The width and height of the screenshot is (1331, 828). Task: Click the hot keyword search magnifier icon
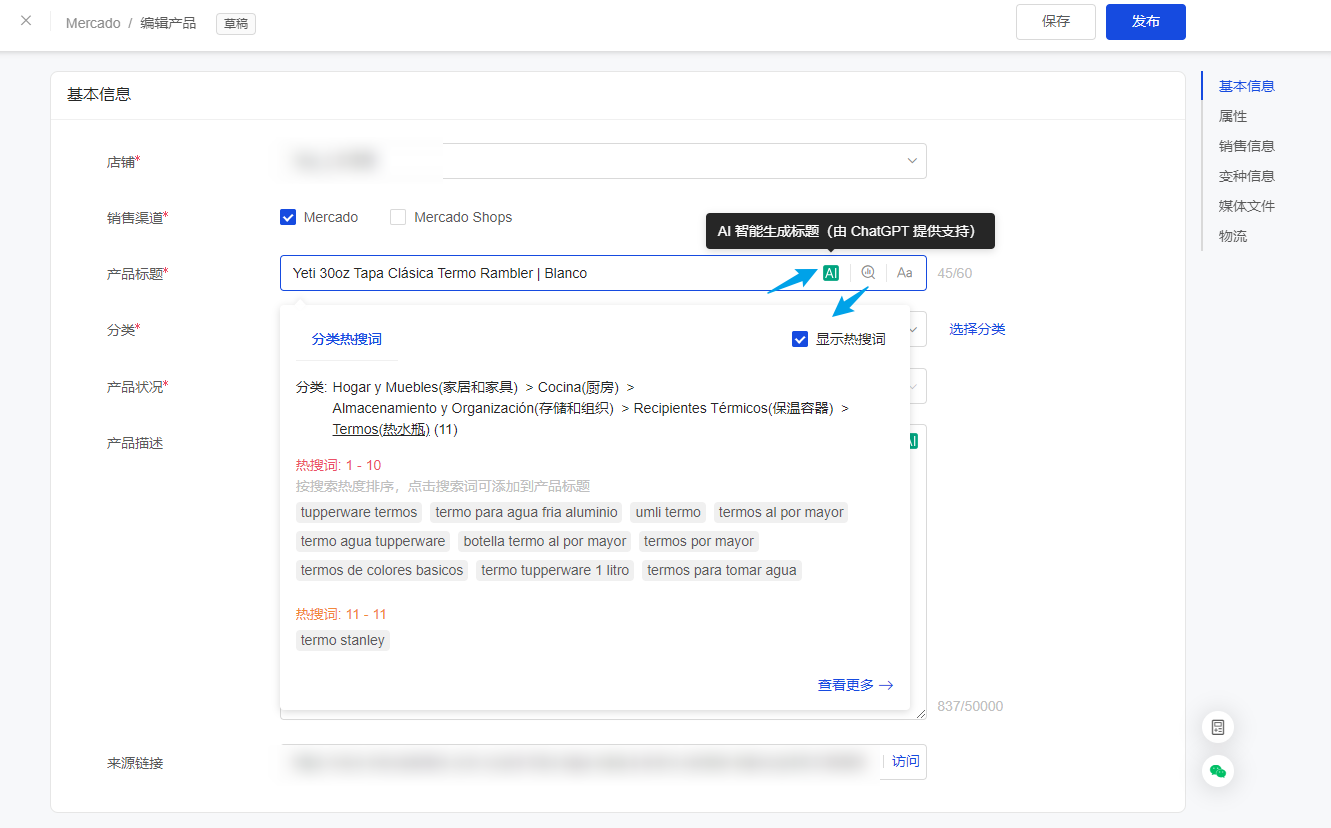[x=868, y=273]
